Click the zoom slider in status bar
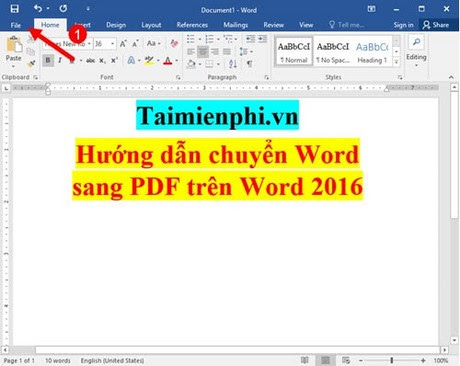The height and width of the screenshot is (366, 460). tap(392, 360)
